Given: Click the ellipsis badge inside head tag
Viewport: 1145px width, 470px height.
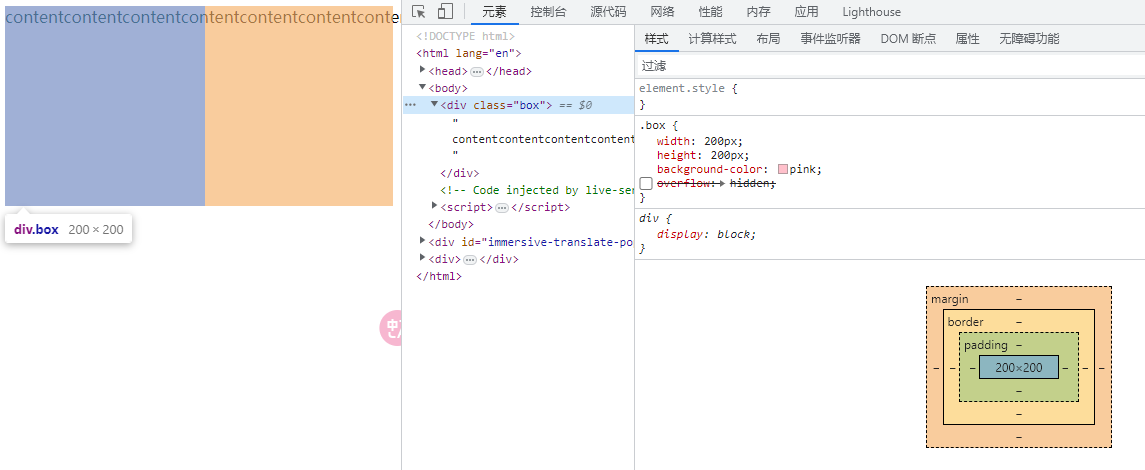Looking at the screenshot, I should [x=477, y=72].
